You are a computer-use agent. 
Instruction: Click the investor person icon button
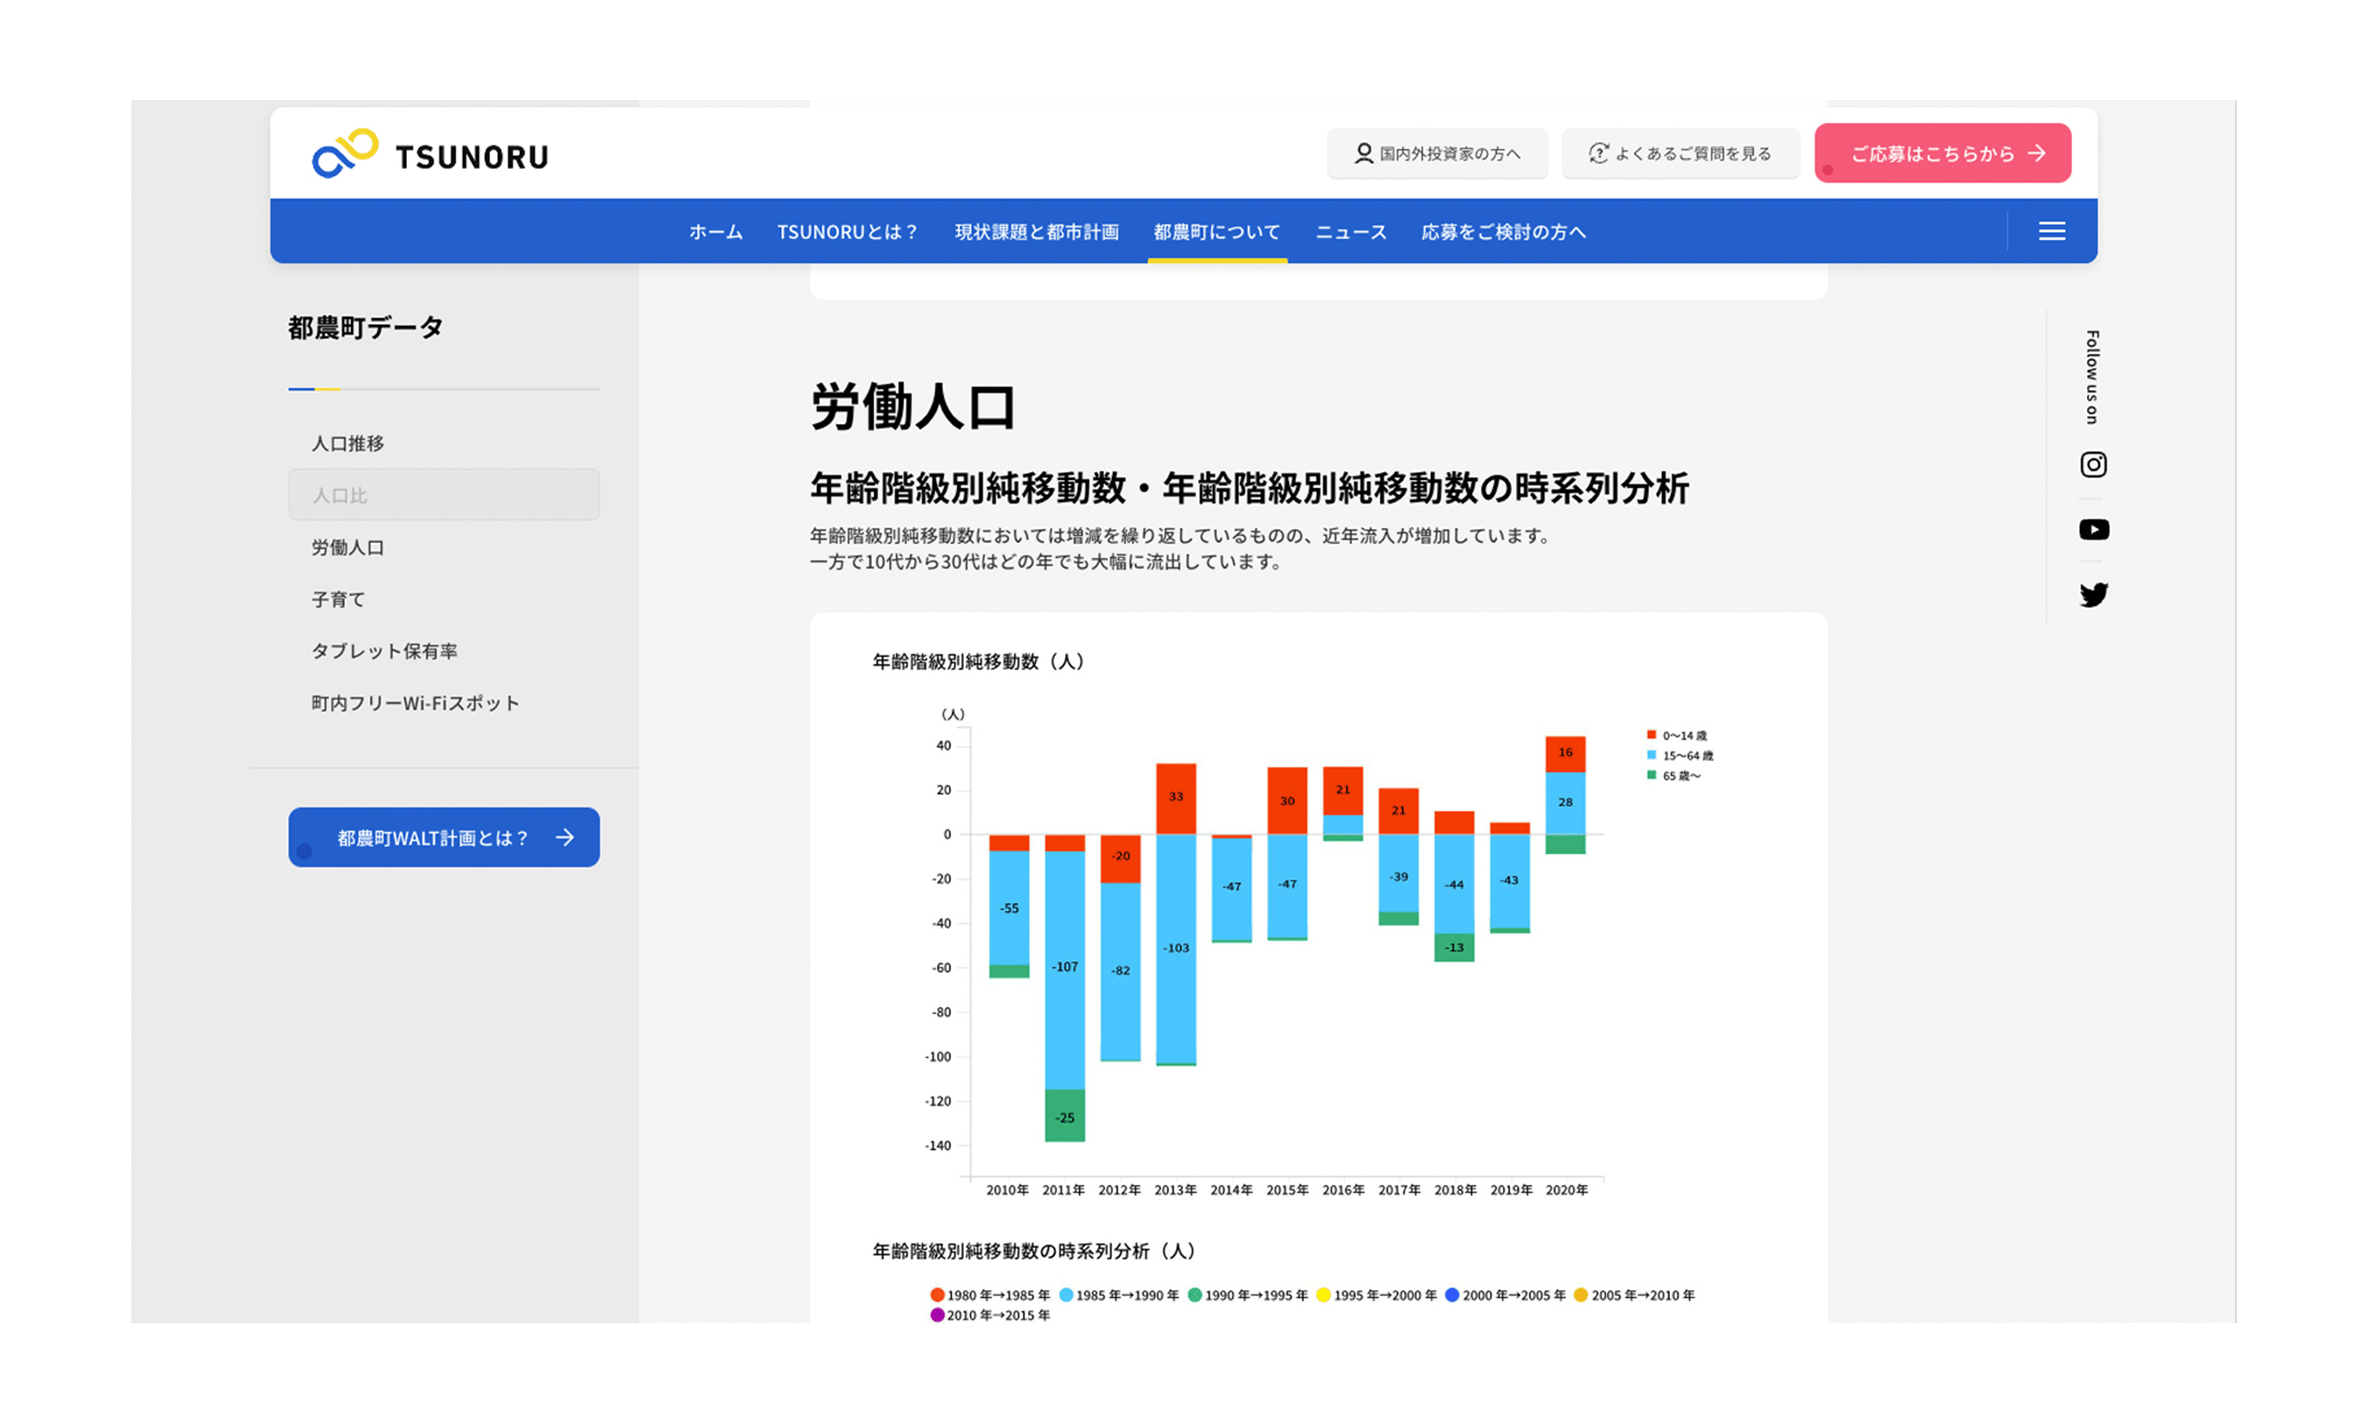[1363, 153]
